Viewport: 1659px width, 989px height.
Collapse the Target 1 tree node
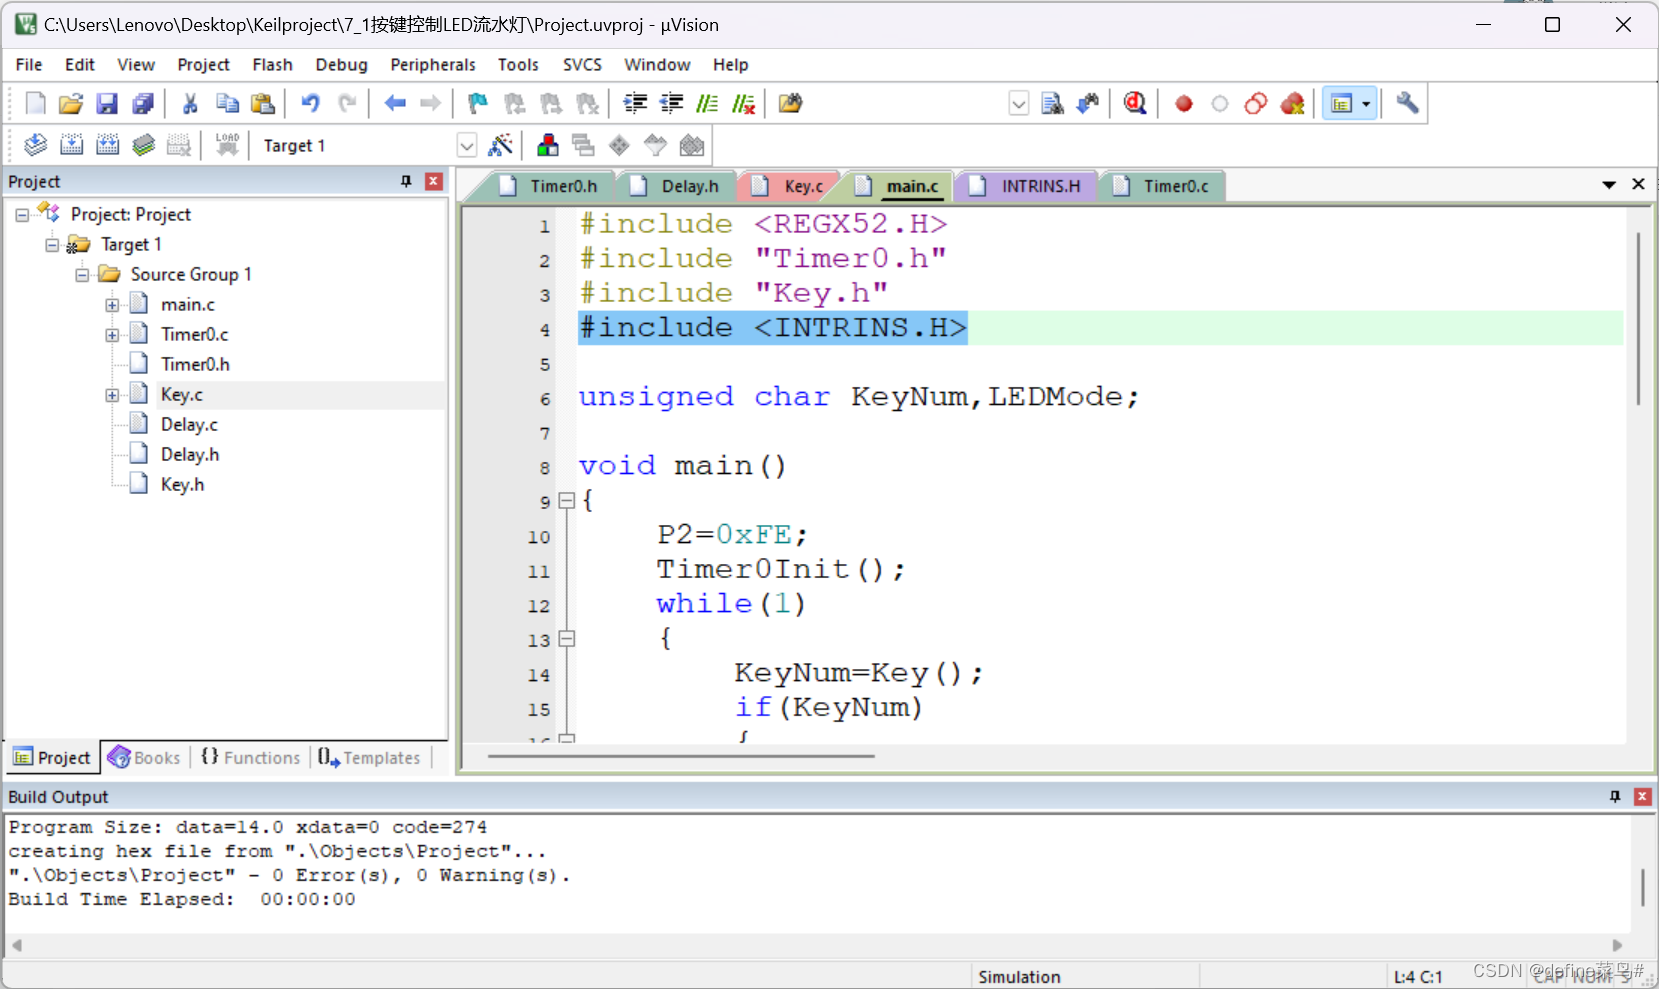click(x=52, y=245)
